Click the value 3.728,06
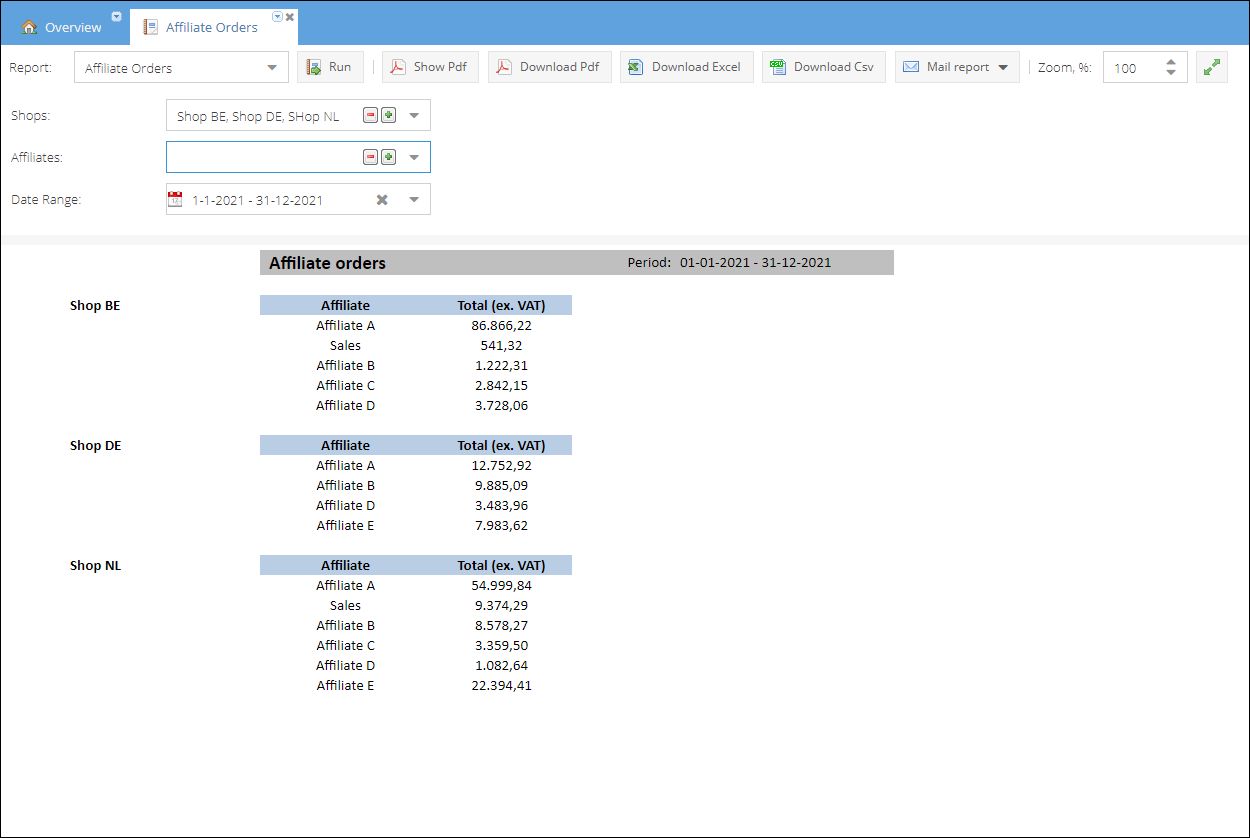1250x838 pixels. tap(501, 405)
